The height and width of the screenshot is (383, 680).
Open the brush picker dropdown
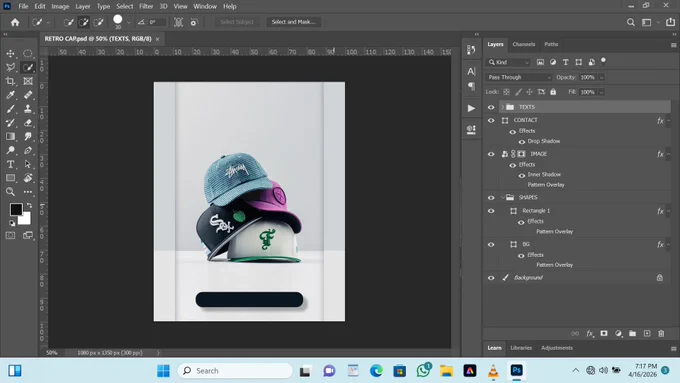[x=128, y=22]
